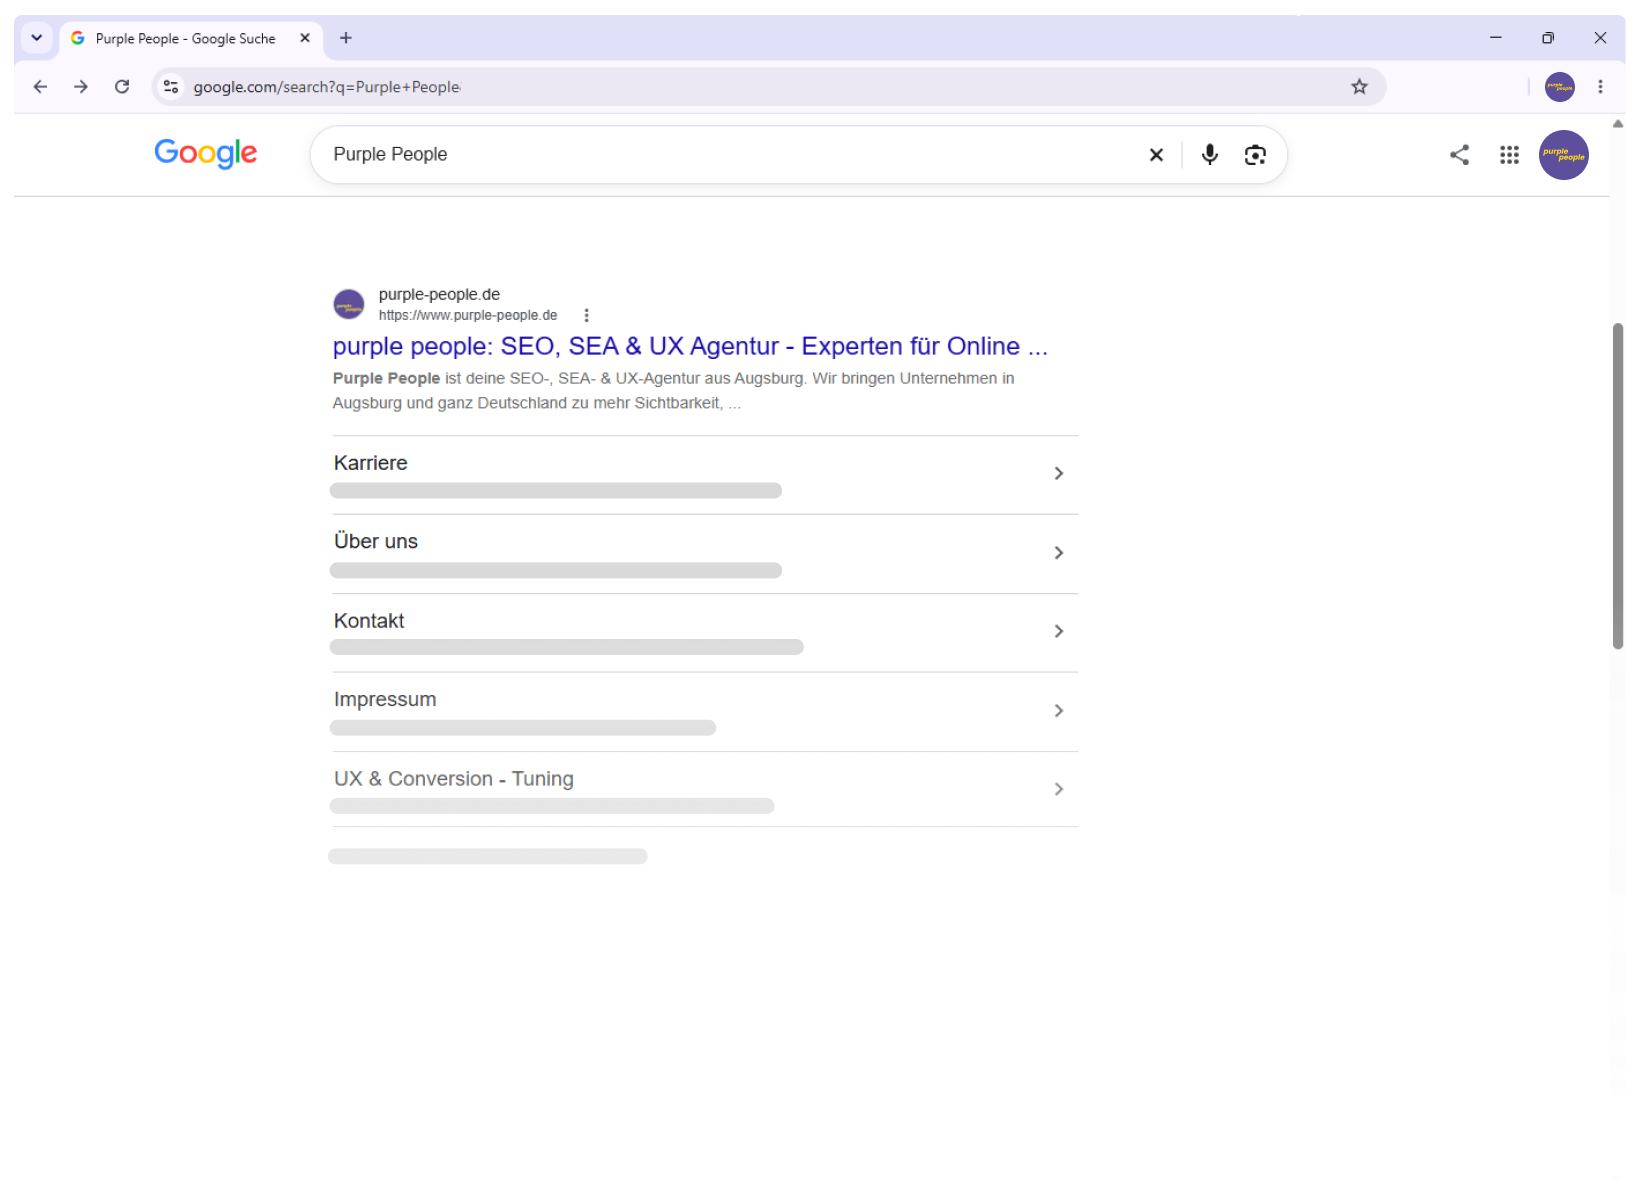Open the Chrome profile avatar in toolbar
This screenshot has width=1640, height=1190.
1559,87
